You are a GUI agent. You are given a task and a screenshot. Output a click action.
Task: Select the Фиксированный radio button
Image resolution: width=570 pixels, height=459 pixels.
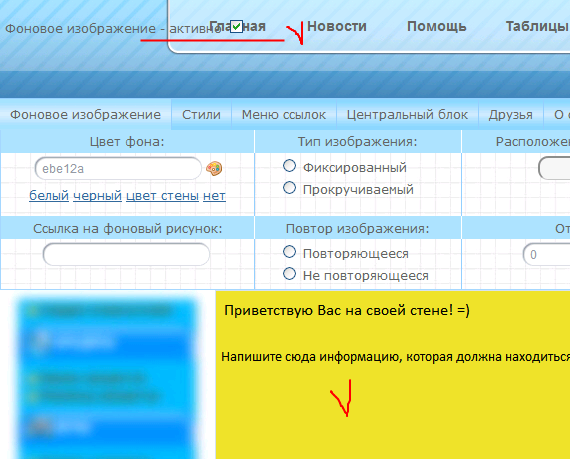(289, 166)
